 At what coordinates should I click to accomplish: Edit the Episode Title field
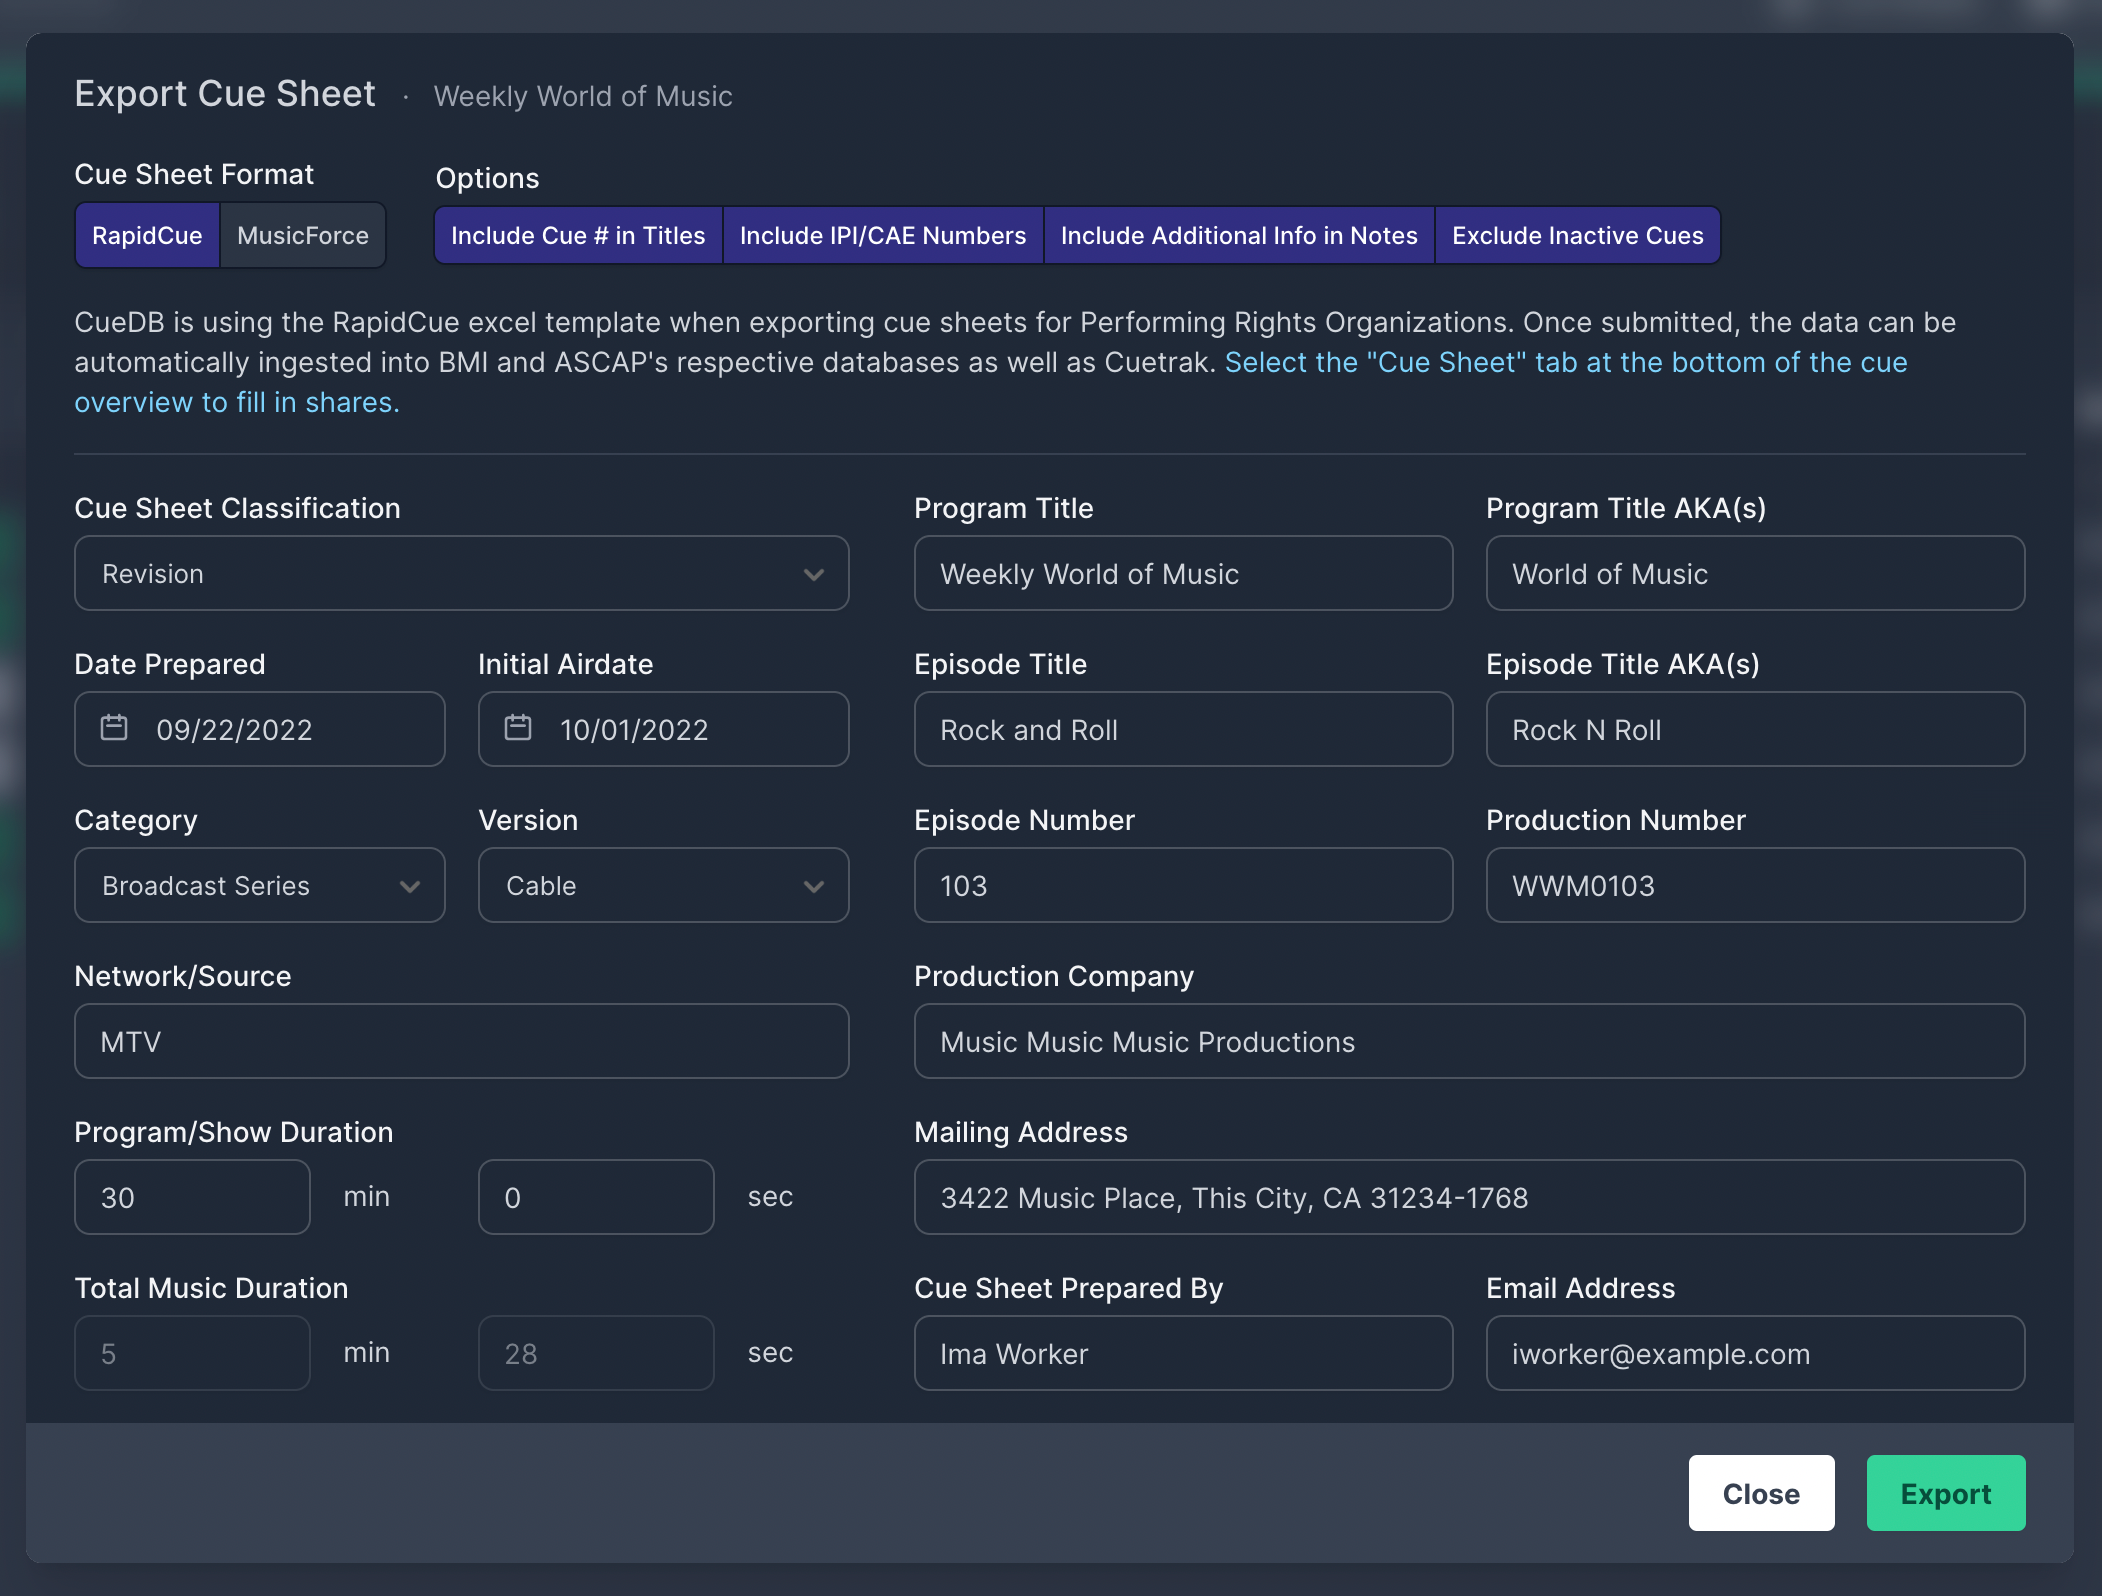coord(1184,730)
